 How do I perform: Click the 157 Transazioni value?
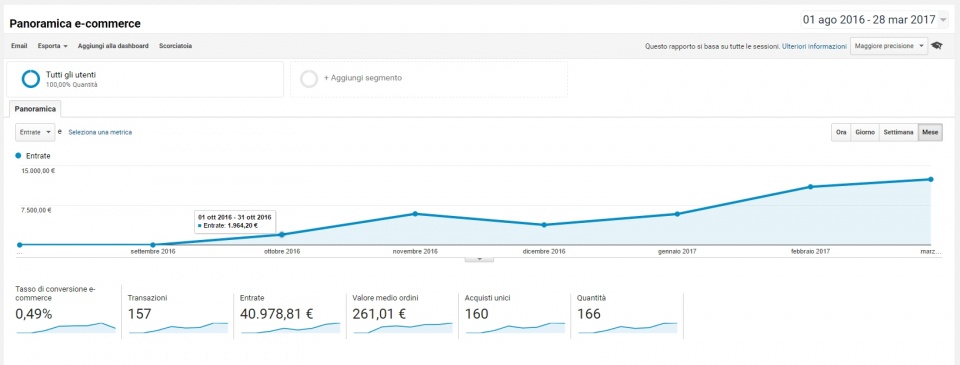pyautogui.click(x=140, y=314)
